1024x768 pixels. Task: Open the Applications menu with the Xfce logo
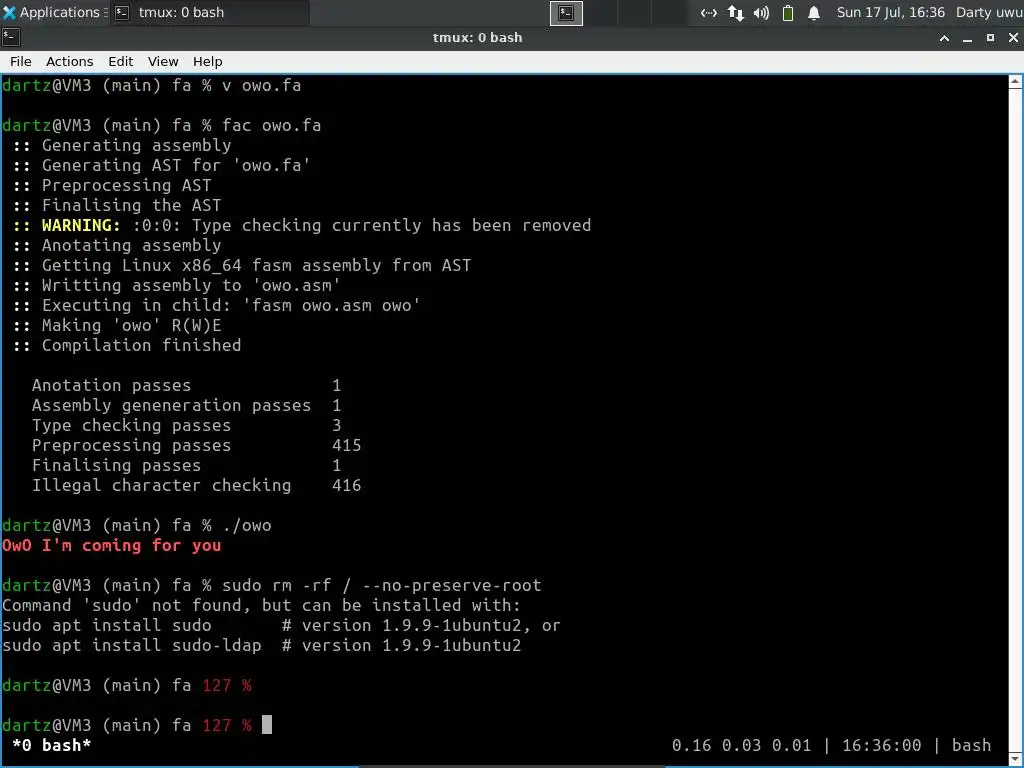pos(54,12)
